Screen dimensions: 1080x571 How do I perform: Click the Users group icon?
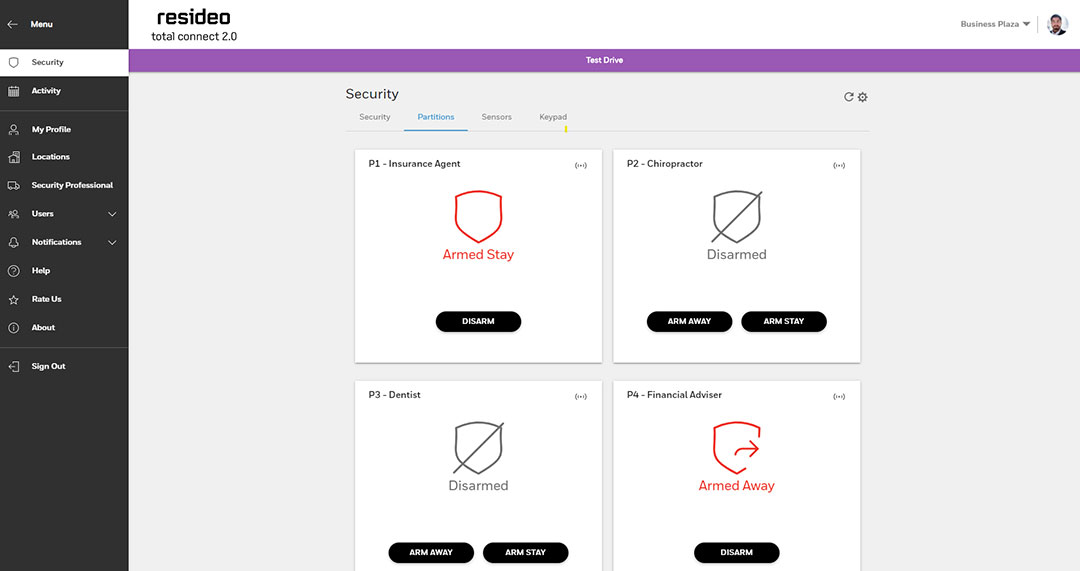tap(13, 214)
